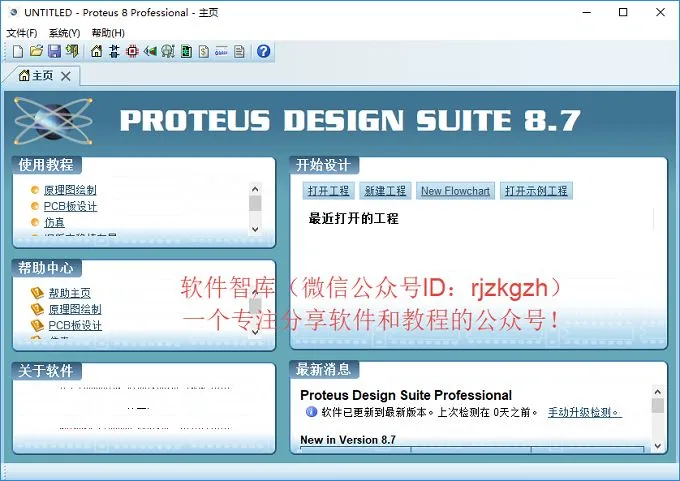Open the 仿真 tutorial link
The image size is (680, 481).
(54, 223)
